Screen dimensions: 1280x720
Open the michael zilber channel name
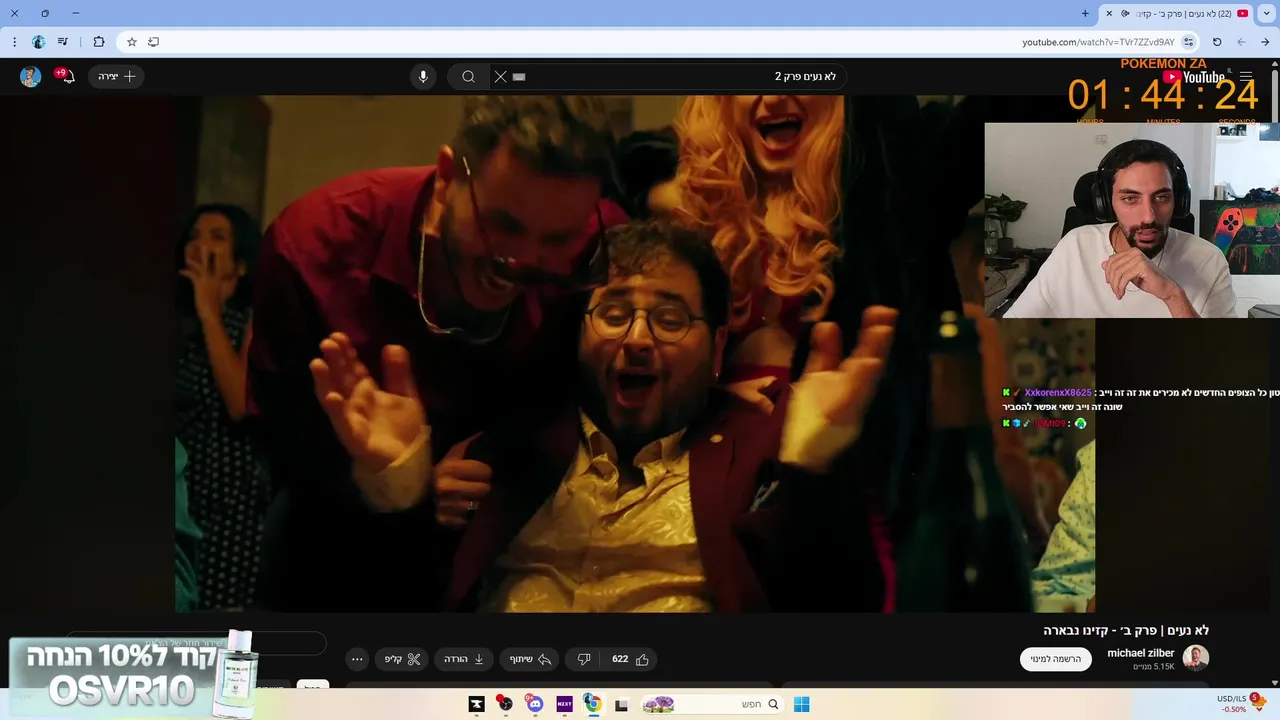click(x=1141, y=653)
